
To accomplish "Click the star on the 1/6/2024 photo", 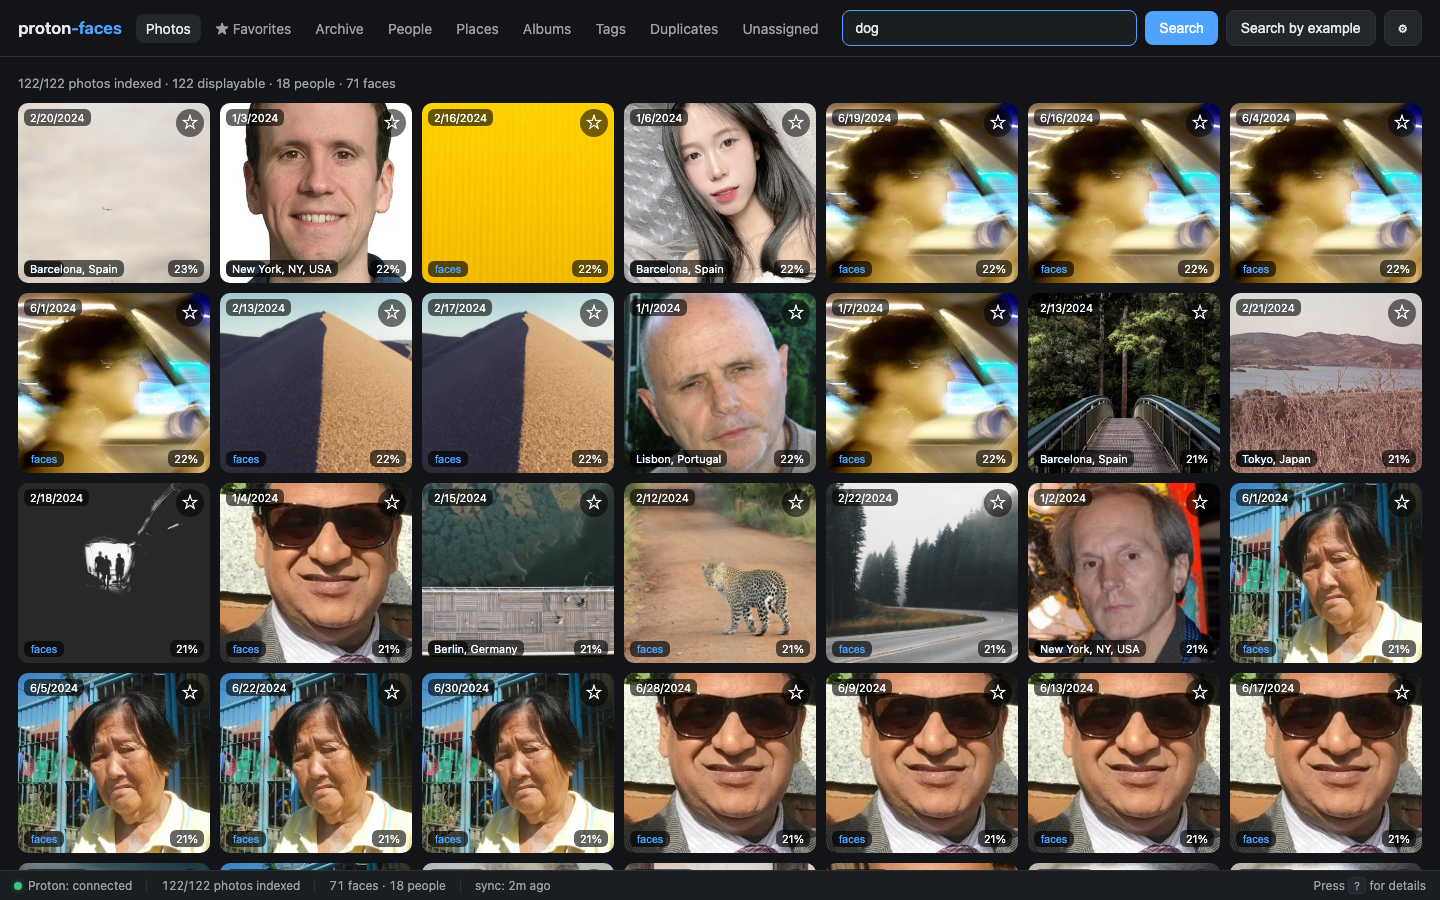I will (x=796, y=123).
